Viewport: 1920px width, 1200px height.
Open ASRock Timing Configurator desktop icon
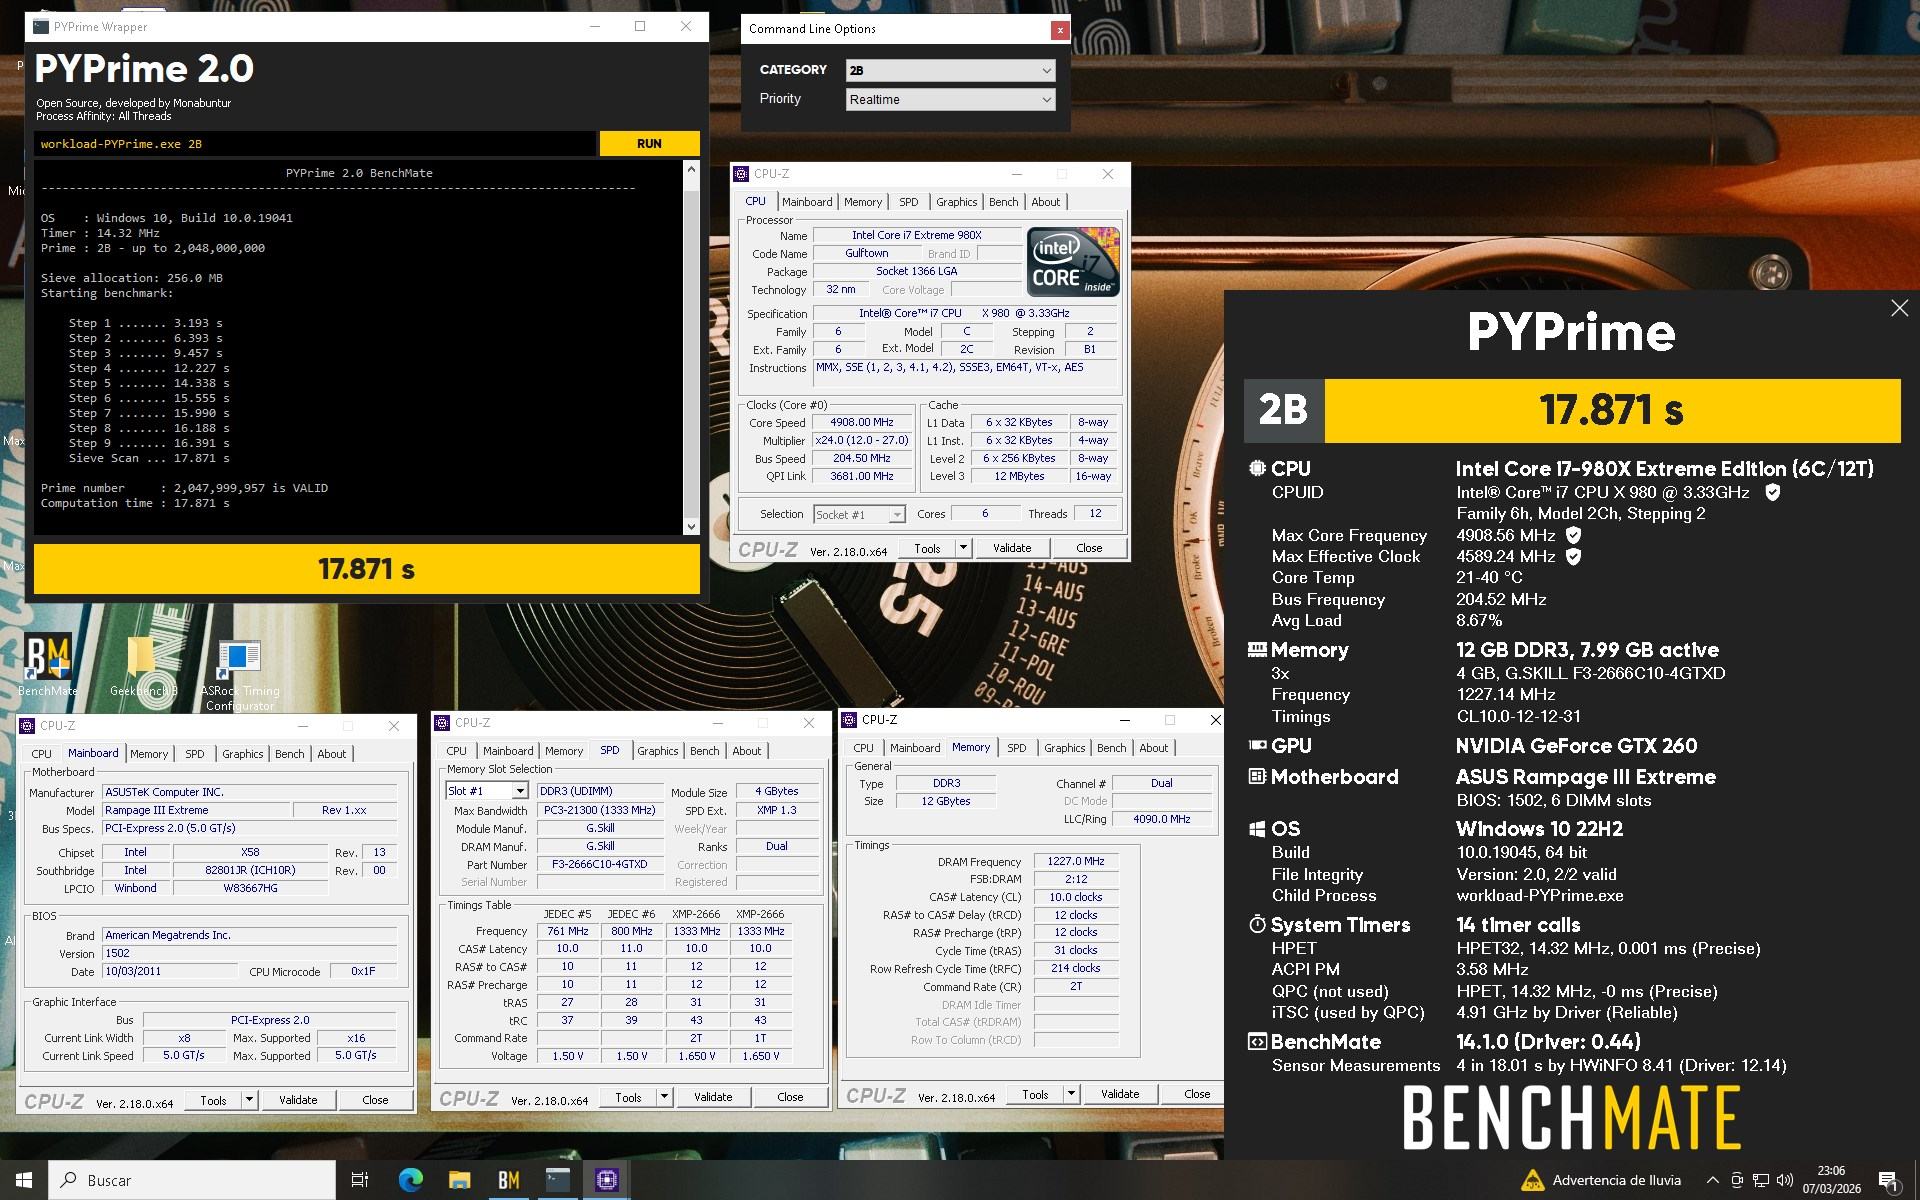pos(239,659)
